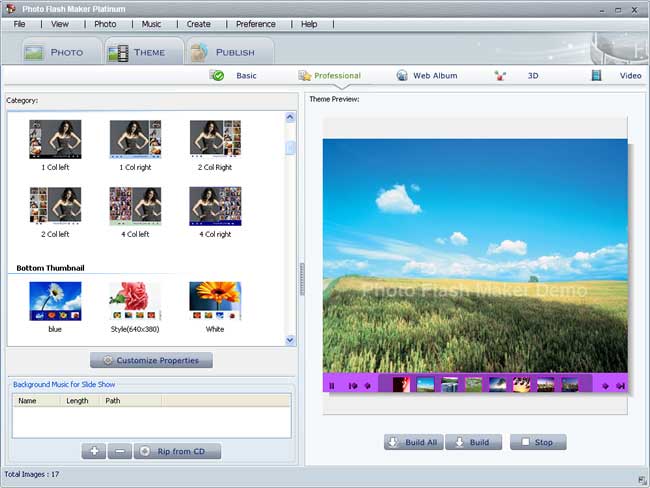The width and height of the screenshot is (650, 488).
Task: Sort music list by Name column
Action: click(36, 401)
